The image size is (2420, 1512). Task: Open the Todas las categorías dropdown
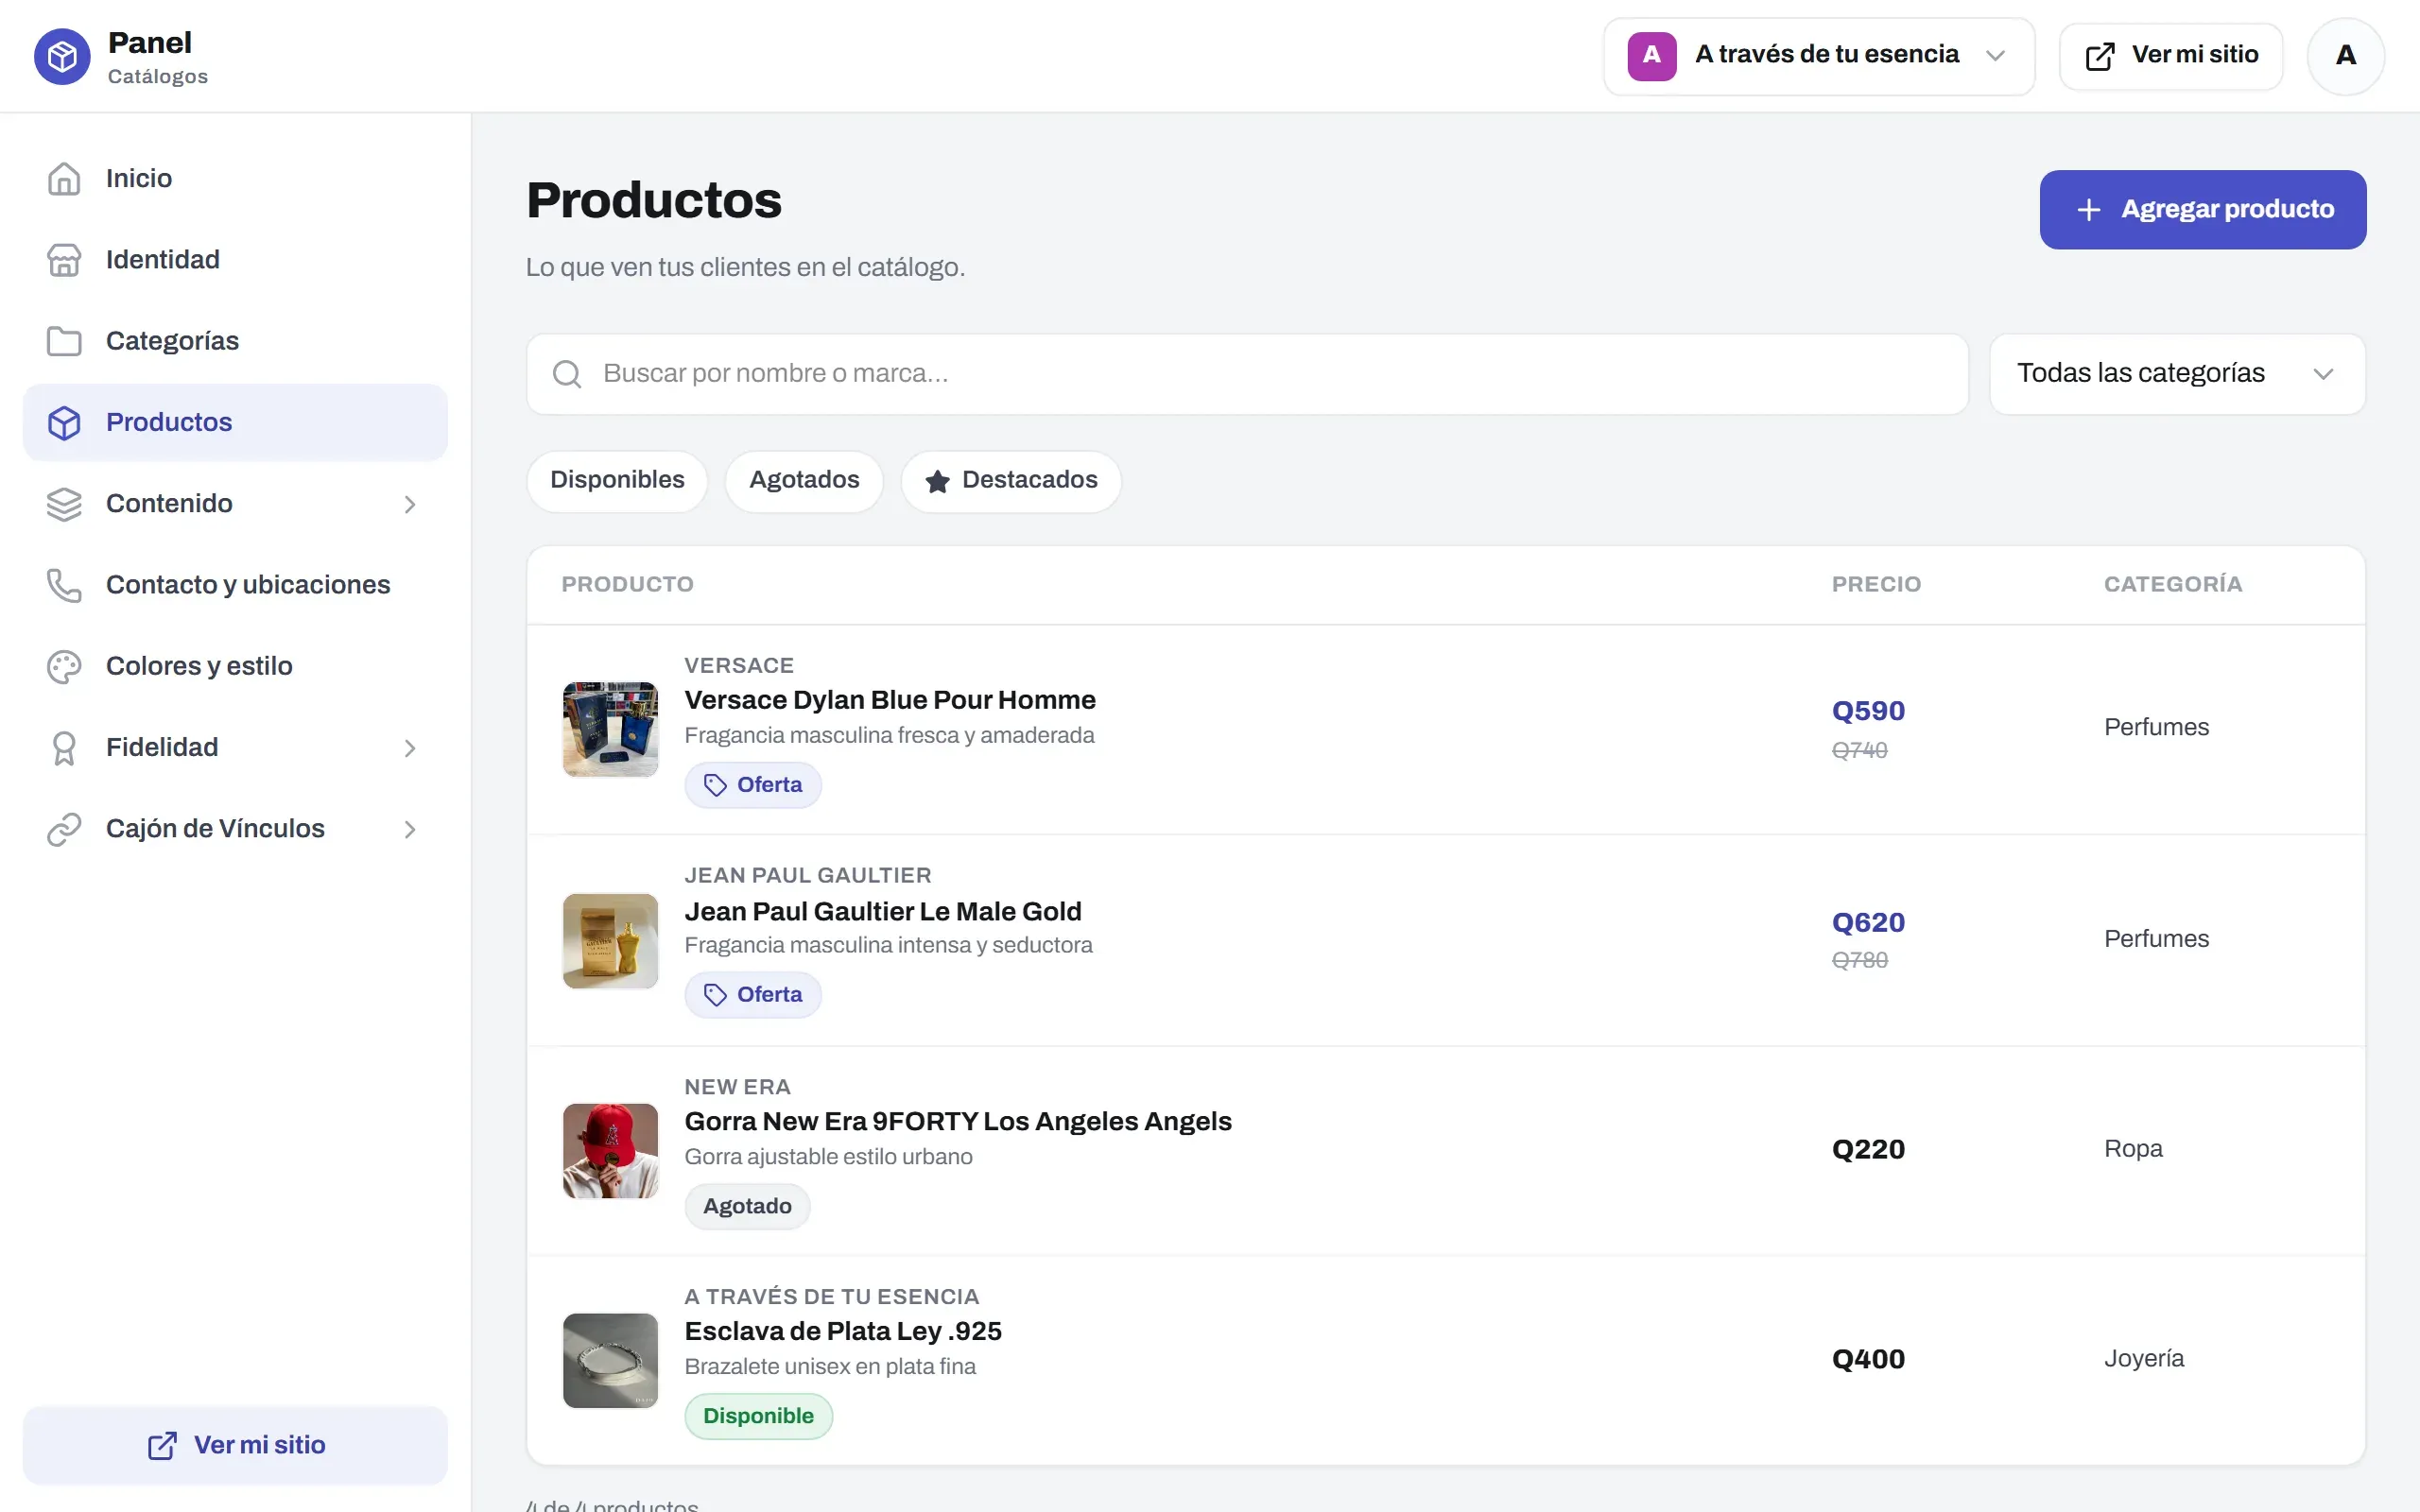click(x=2177, y=374)
